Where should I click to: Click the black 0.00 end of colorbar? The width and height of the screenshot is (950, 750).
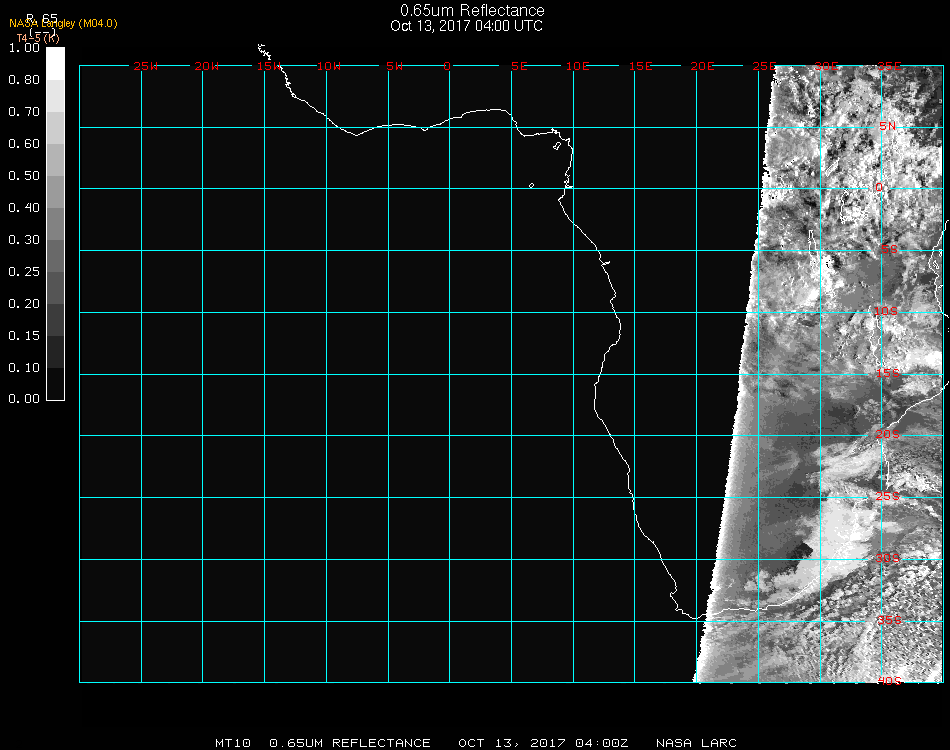coord(55,391)
